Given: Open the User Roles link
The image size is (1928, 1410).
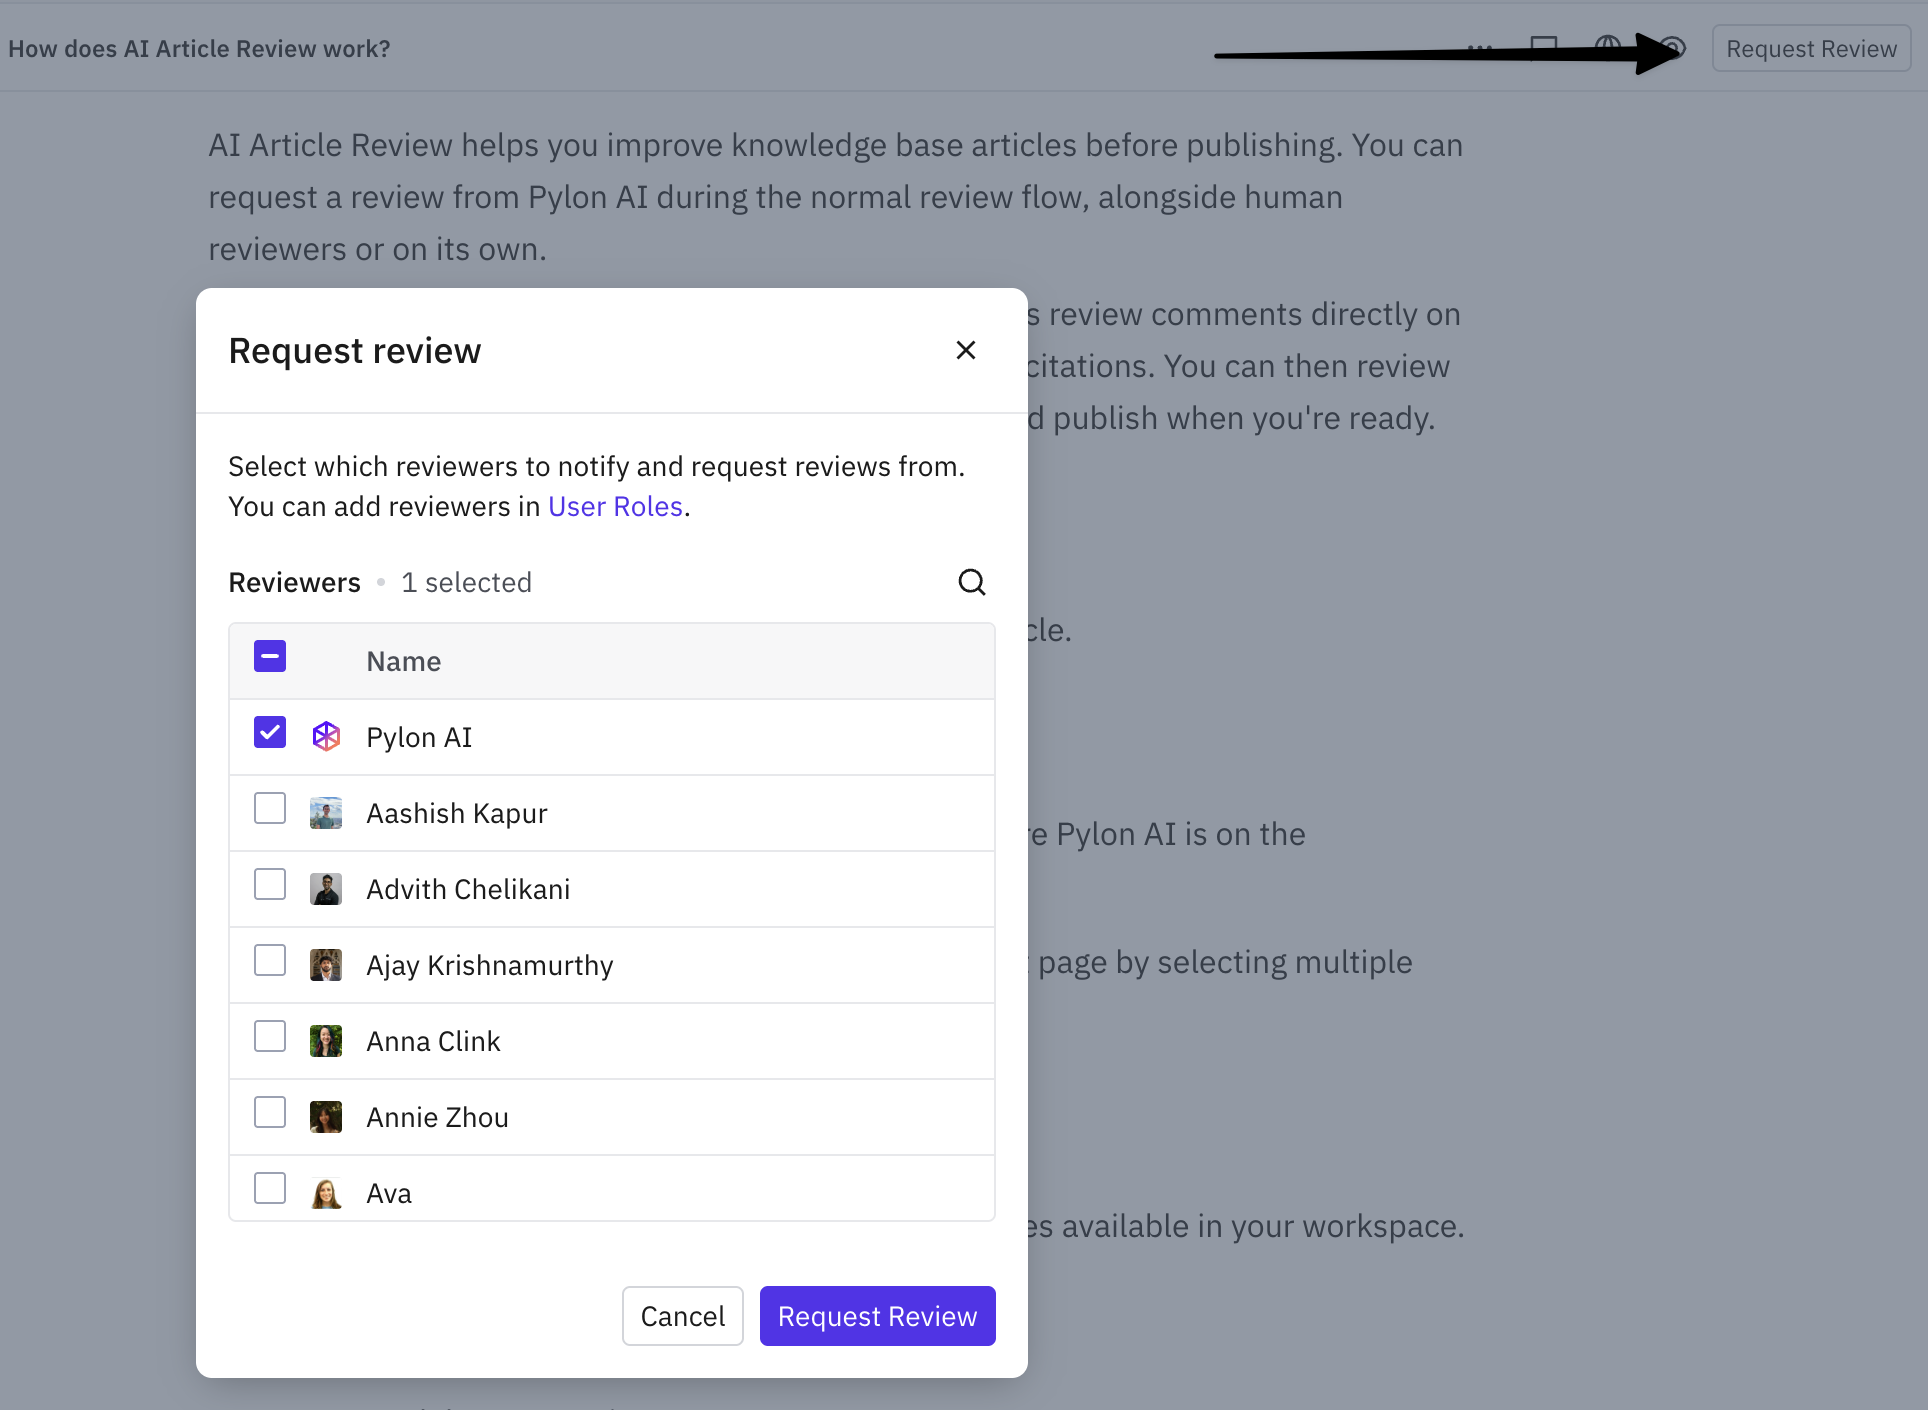Looking at the screenshot, I should click(615, 507).
